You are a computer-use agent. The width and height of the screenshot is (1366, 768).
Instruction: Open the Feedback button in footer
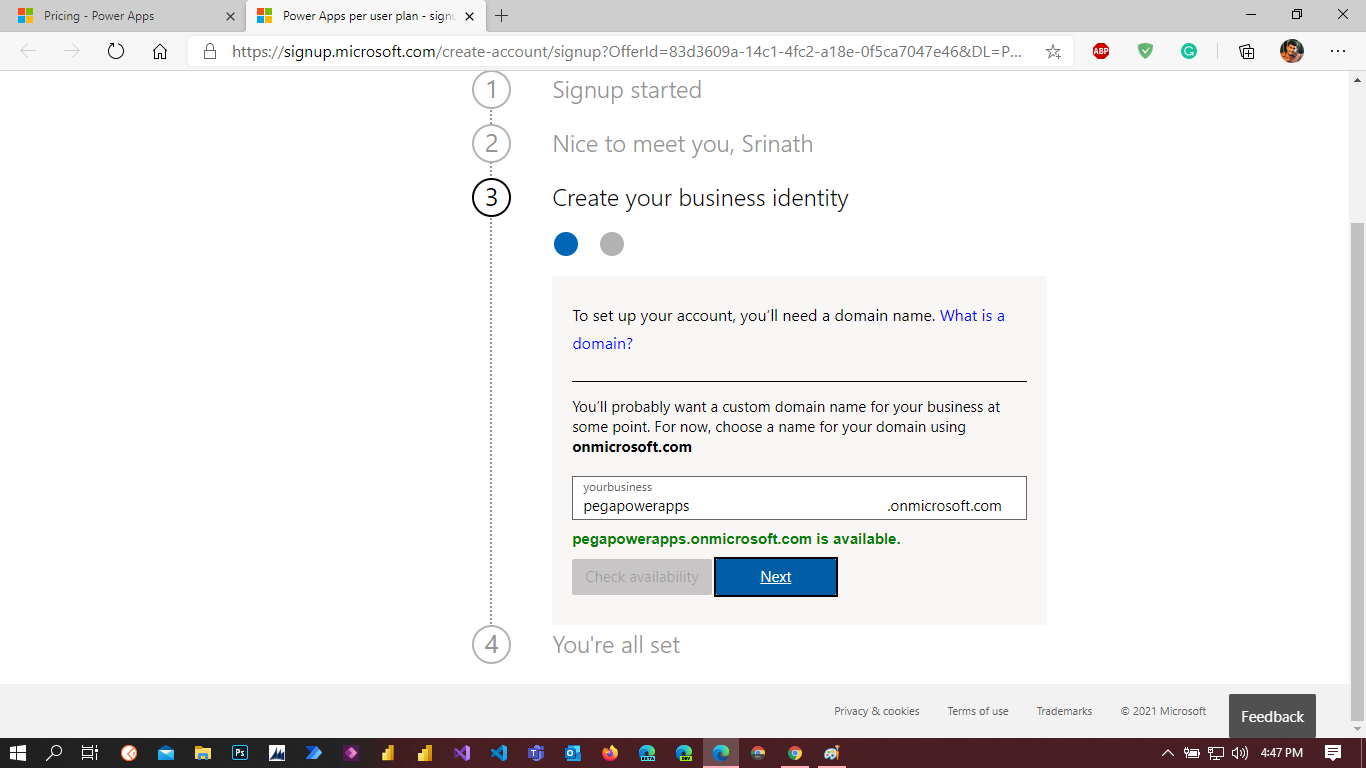tap(1272, 716)
